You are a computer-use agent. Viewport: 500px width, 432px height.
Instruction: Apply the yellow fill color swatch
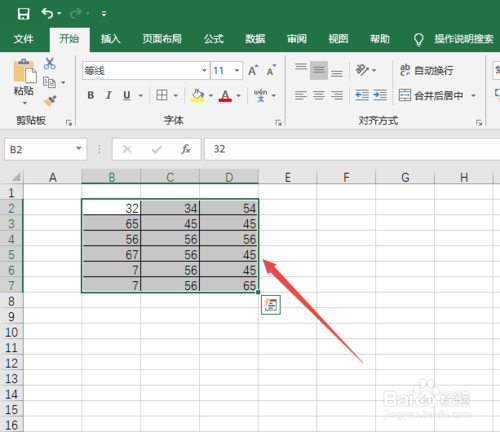197,95
